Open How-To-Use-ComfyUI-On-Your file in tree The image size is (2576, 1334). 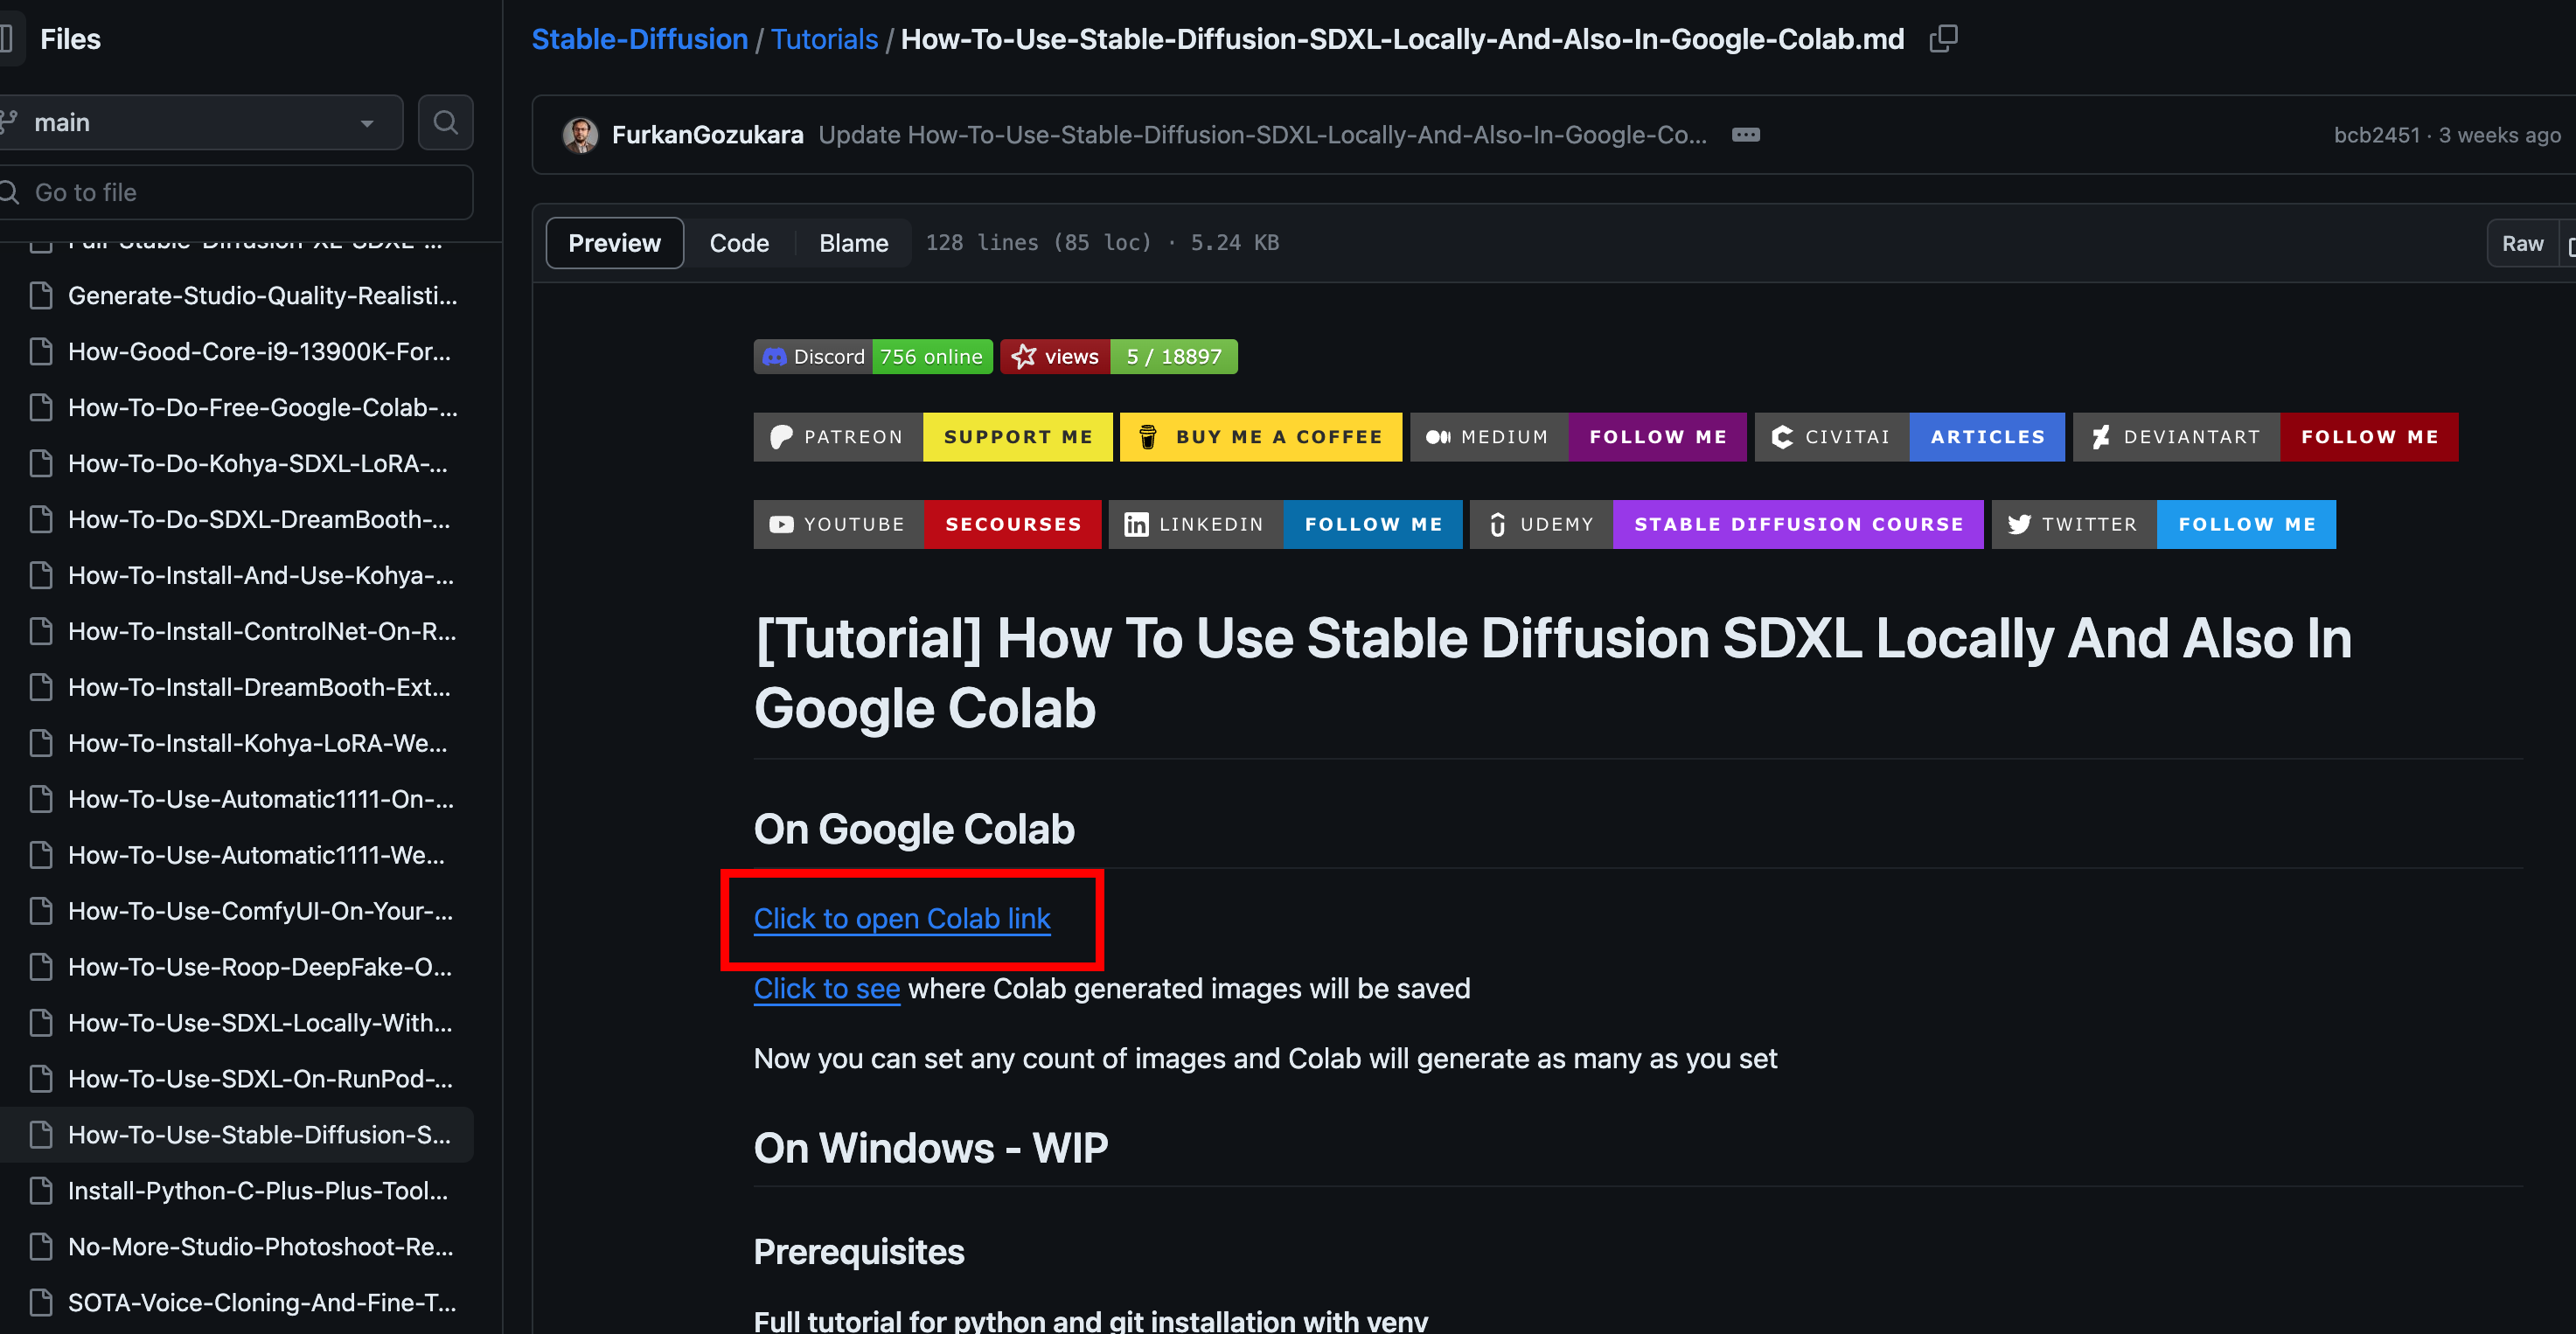click(260, 911)
